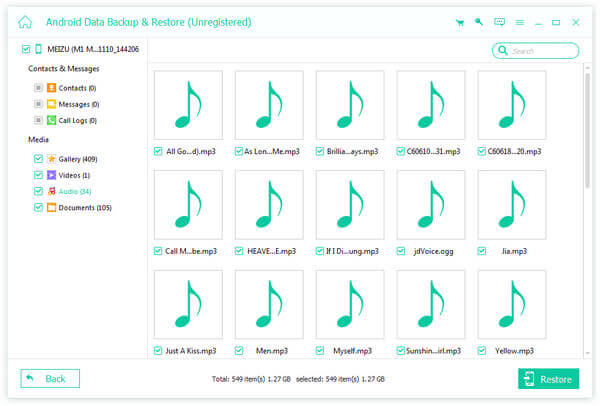This screenshot has width=600, height=406.
Task: Toggle checkbox for Yellow.mp3
Action: point(482,351)
